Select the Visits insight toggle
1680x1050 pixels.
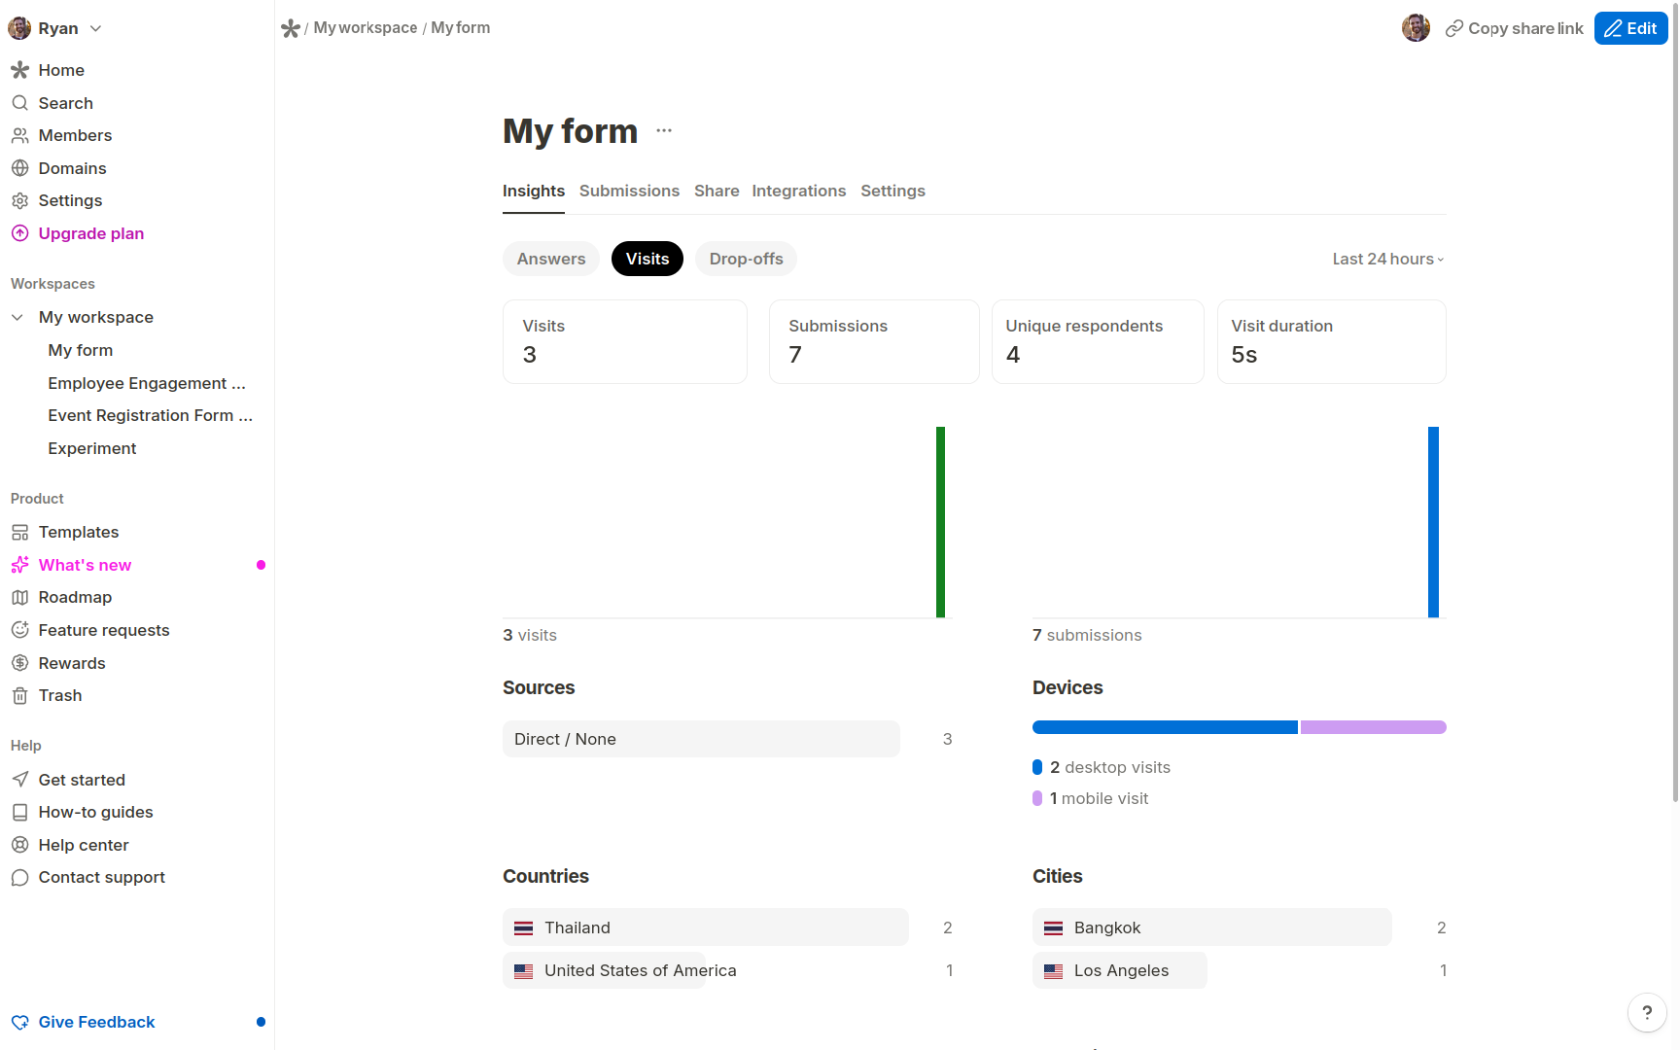(647, 259)
